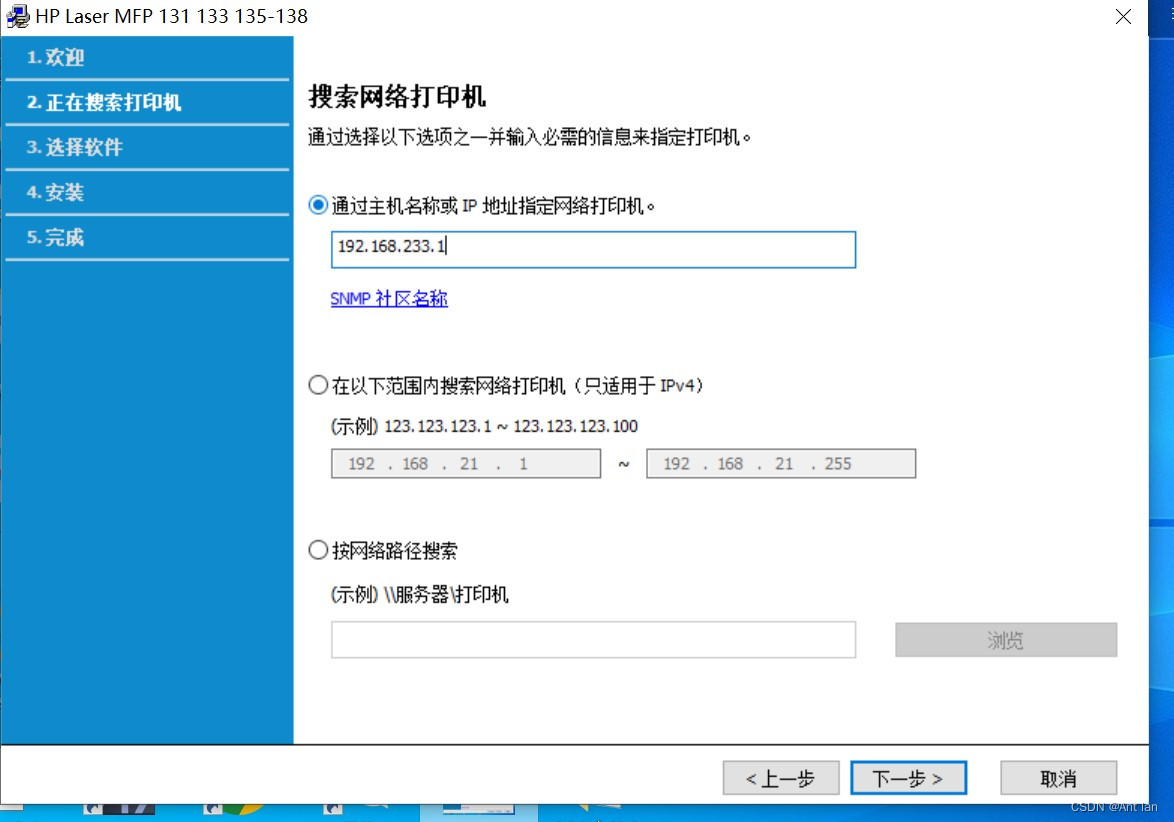Select step 3. 选择软件 in the sidebar
Screen dimensions: 1174x822
(x=147, y=147)
